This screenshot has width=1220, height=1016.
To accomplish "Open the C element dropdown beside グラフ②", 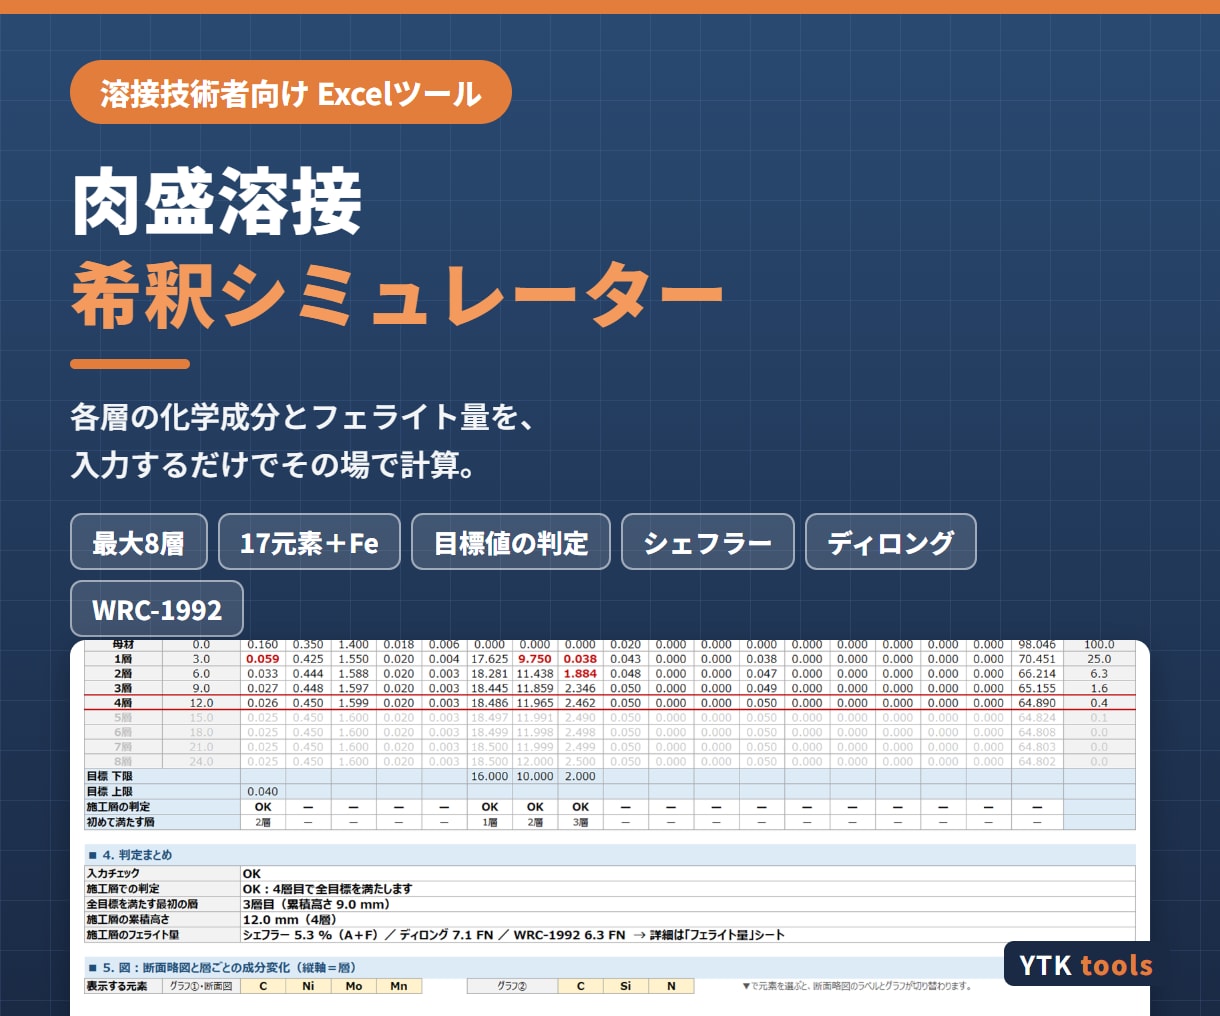I will tap(580, 986).
